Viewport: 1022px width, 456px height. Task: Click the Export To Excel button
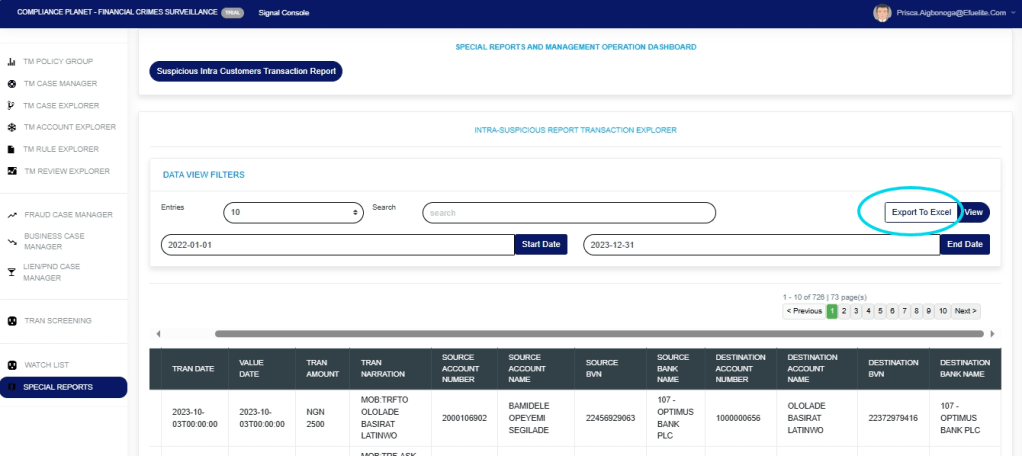click(x=921, y=212)
